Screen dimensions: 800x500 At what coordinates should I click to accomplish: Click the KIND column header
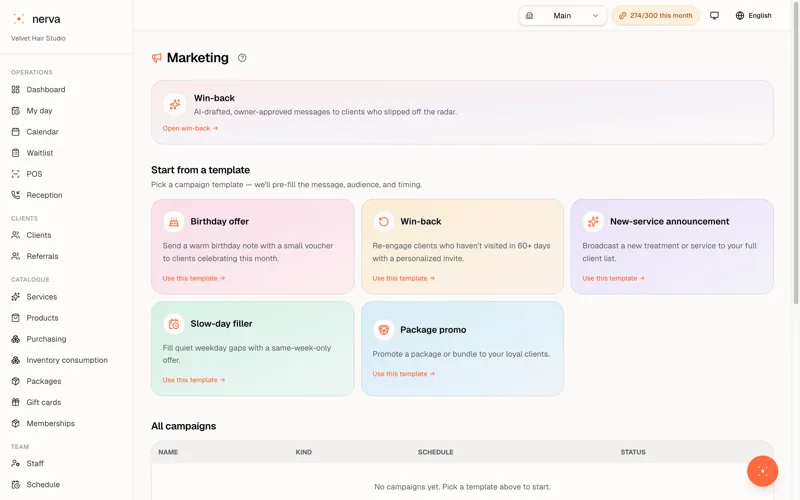point(304,453)
